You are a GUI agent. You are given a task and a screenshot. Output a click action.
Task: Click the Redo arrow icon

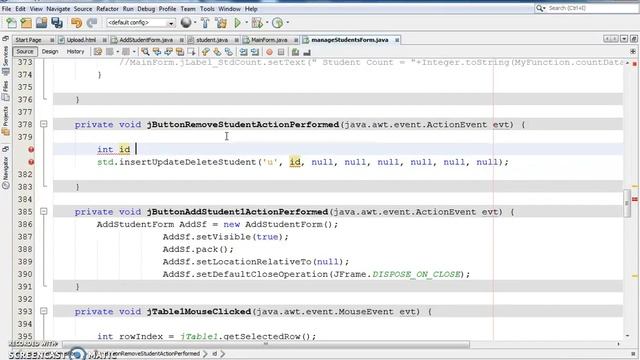92,23
